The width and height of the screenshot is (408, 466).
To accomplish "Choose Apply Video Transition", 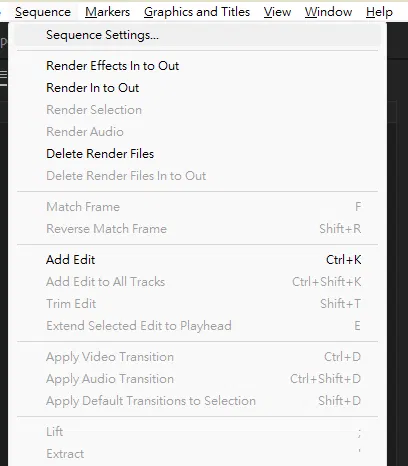I will (x=197, y=357).
